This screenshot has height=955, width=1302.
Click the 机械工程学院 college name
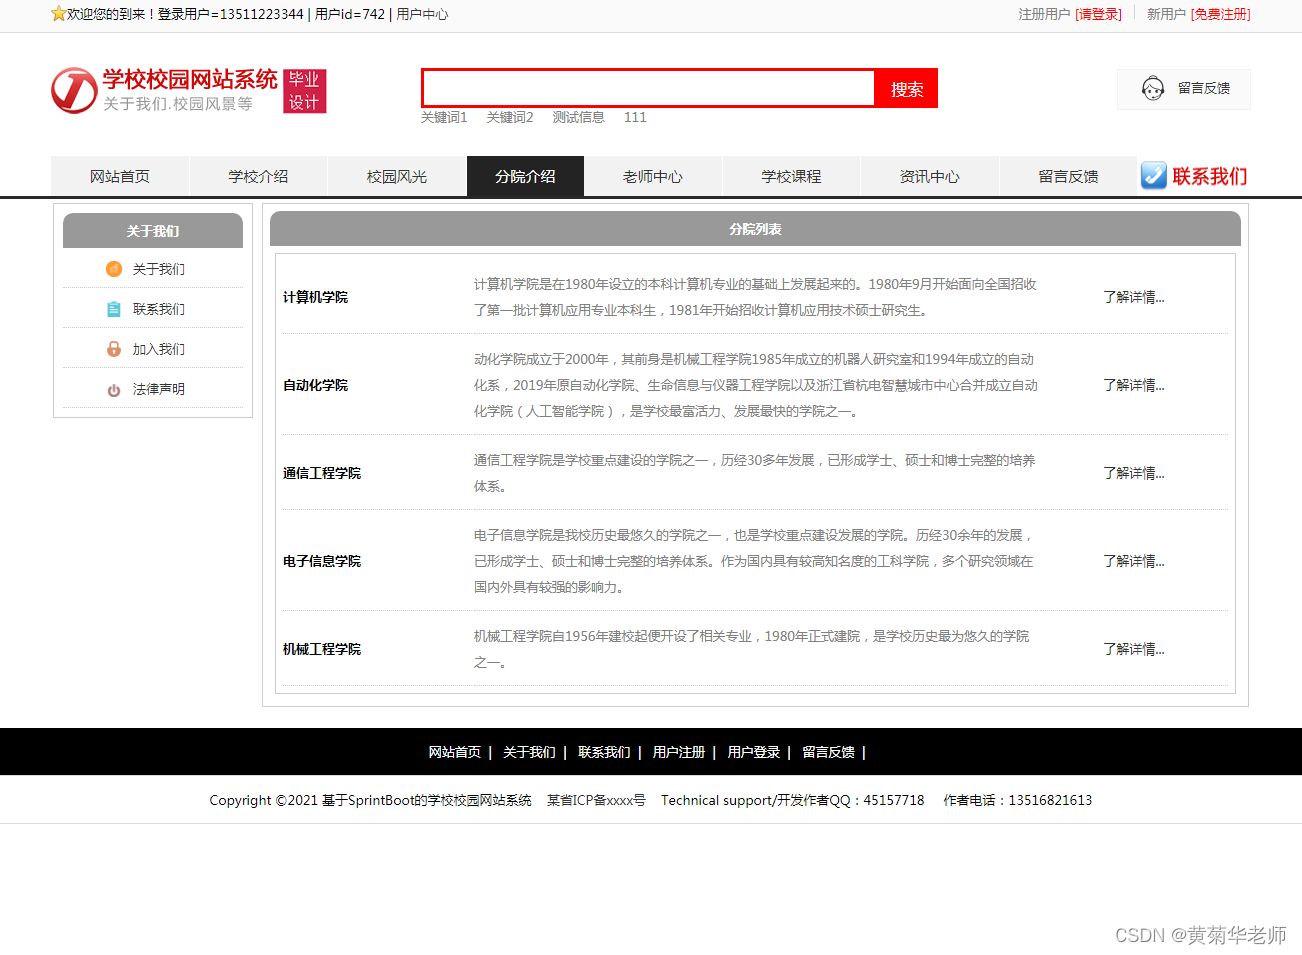coord(322,649)
